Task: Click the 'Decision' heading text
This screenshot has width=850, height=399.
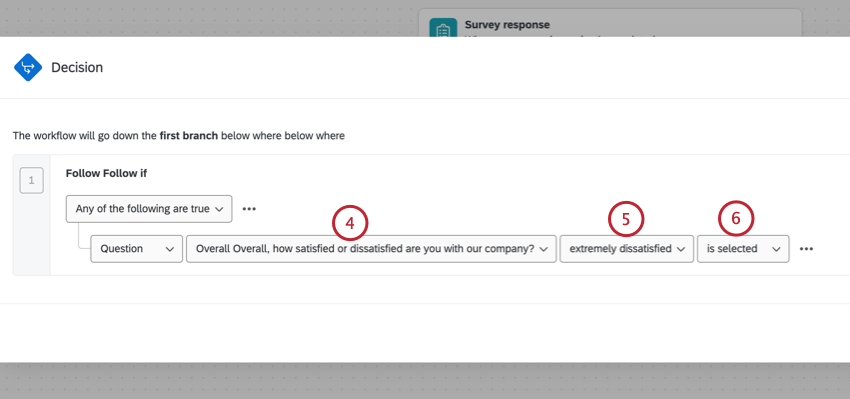Action: pos(77,68)
